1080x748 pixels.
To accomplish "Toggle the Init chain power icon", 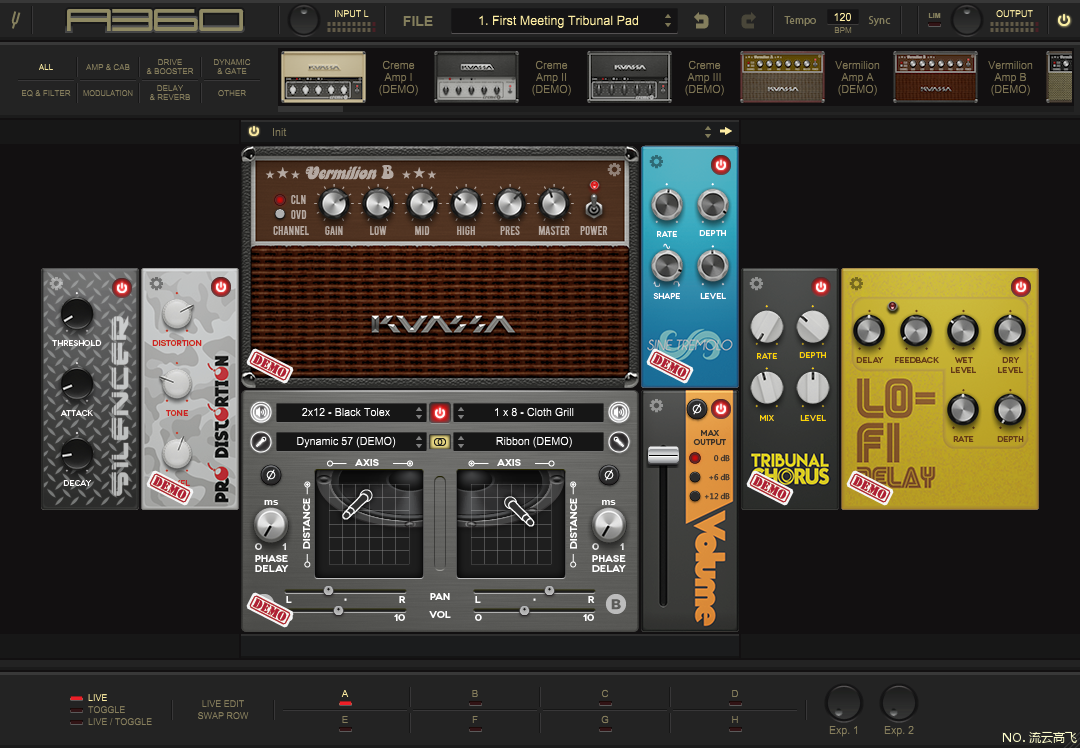I will click(x=254, y=131).
